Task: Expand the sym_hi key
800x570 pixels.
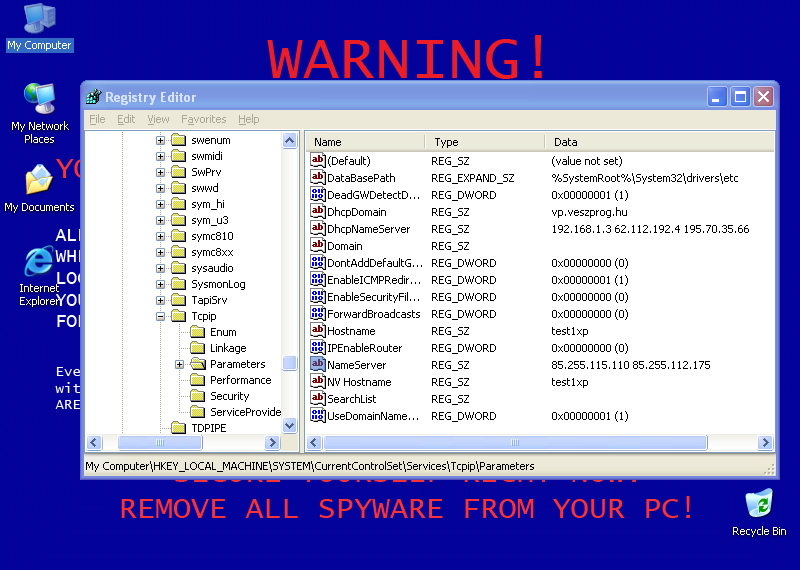Action: tap(160, 204)
